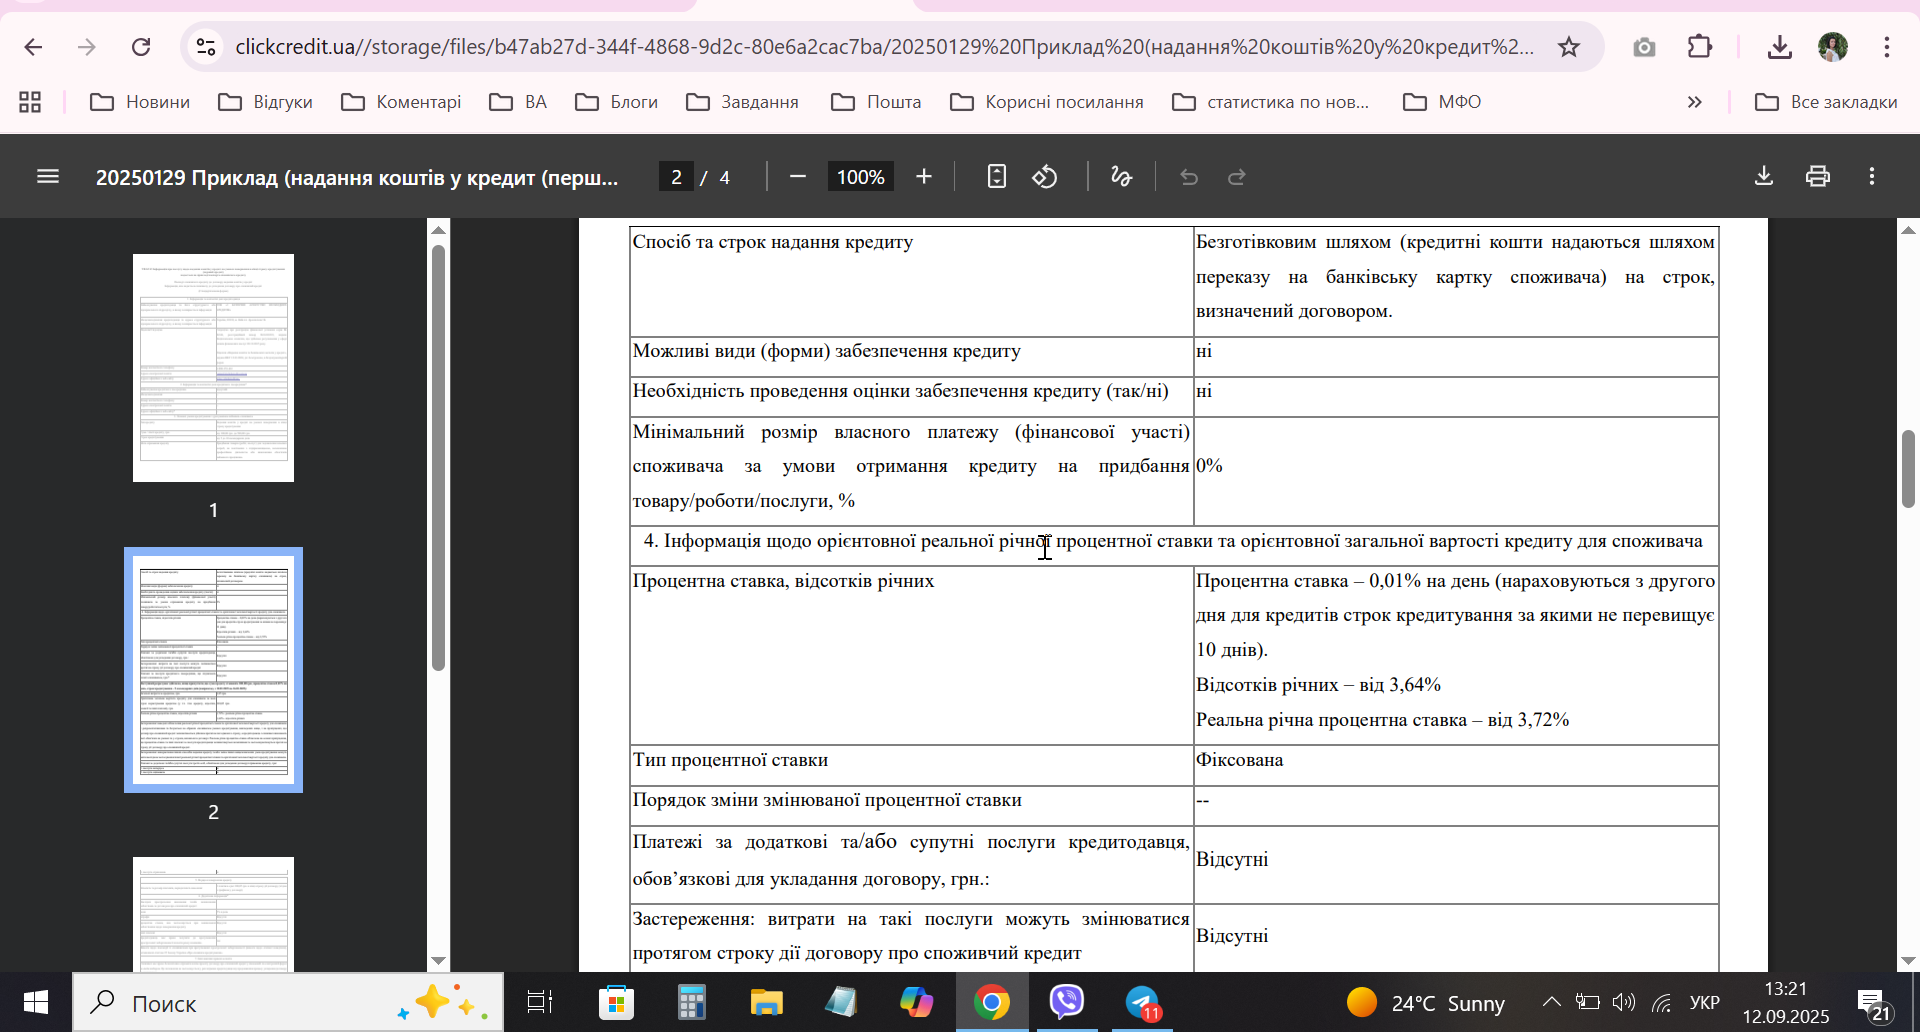The image size is (1920, 1032).
Task: Click the page number input field
Action: click(x=676, y=177)
